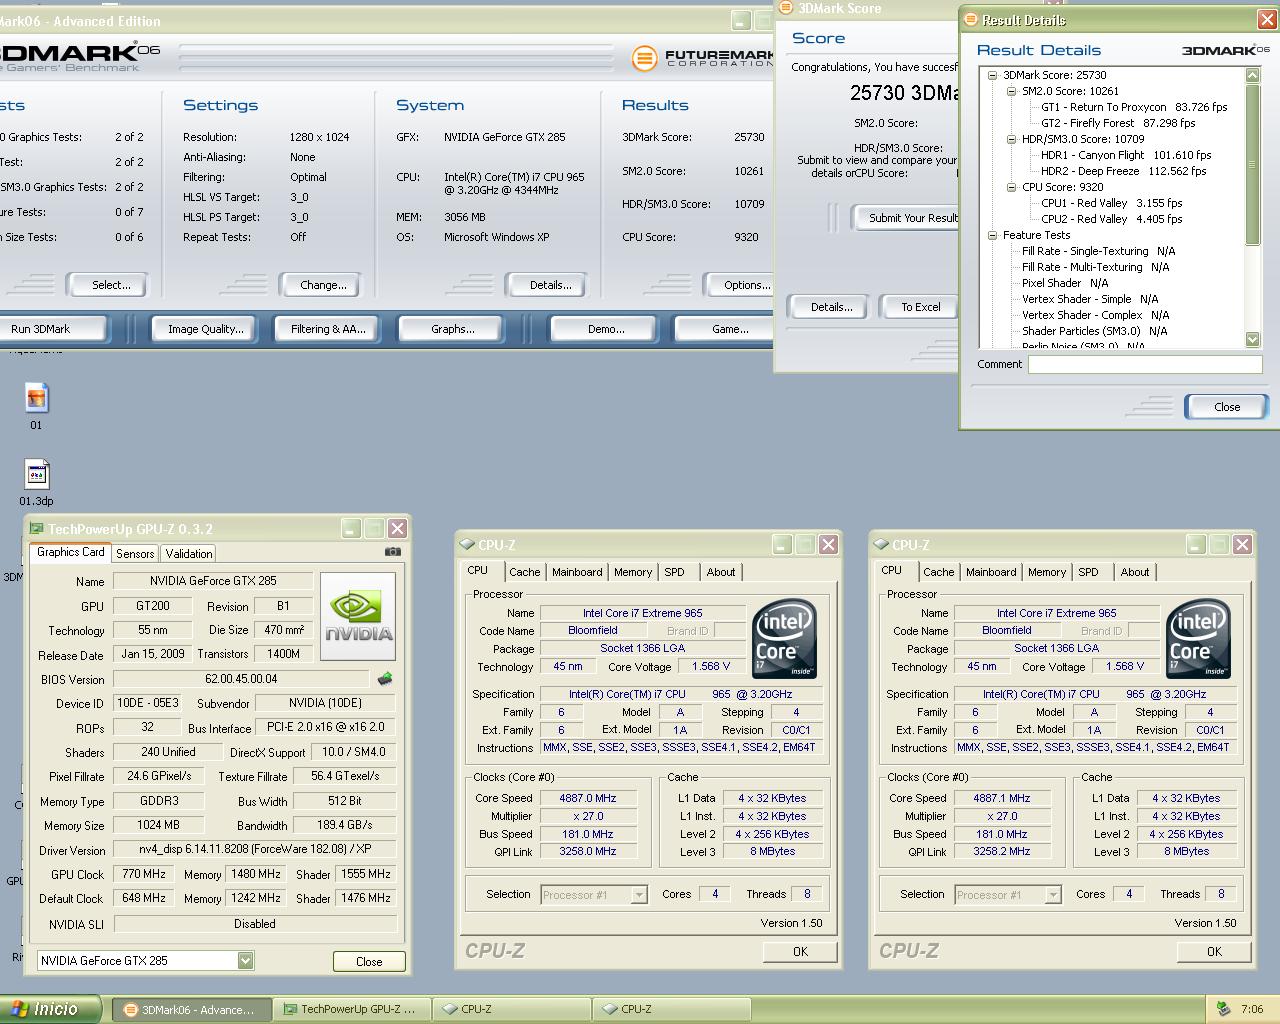Viewport: 1280px width, 1024px height.
Task: Click To Excel button in Score window
Action: click(920, 307)
